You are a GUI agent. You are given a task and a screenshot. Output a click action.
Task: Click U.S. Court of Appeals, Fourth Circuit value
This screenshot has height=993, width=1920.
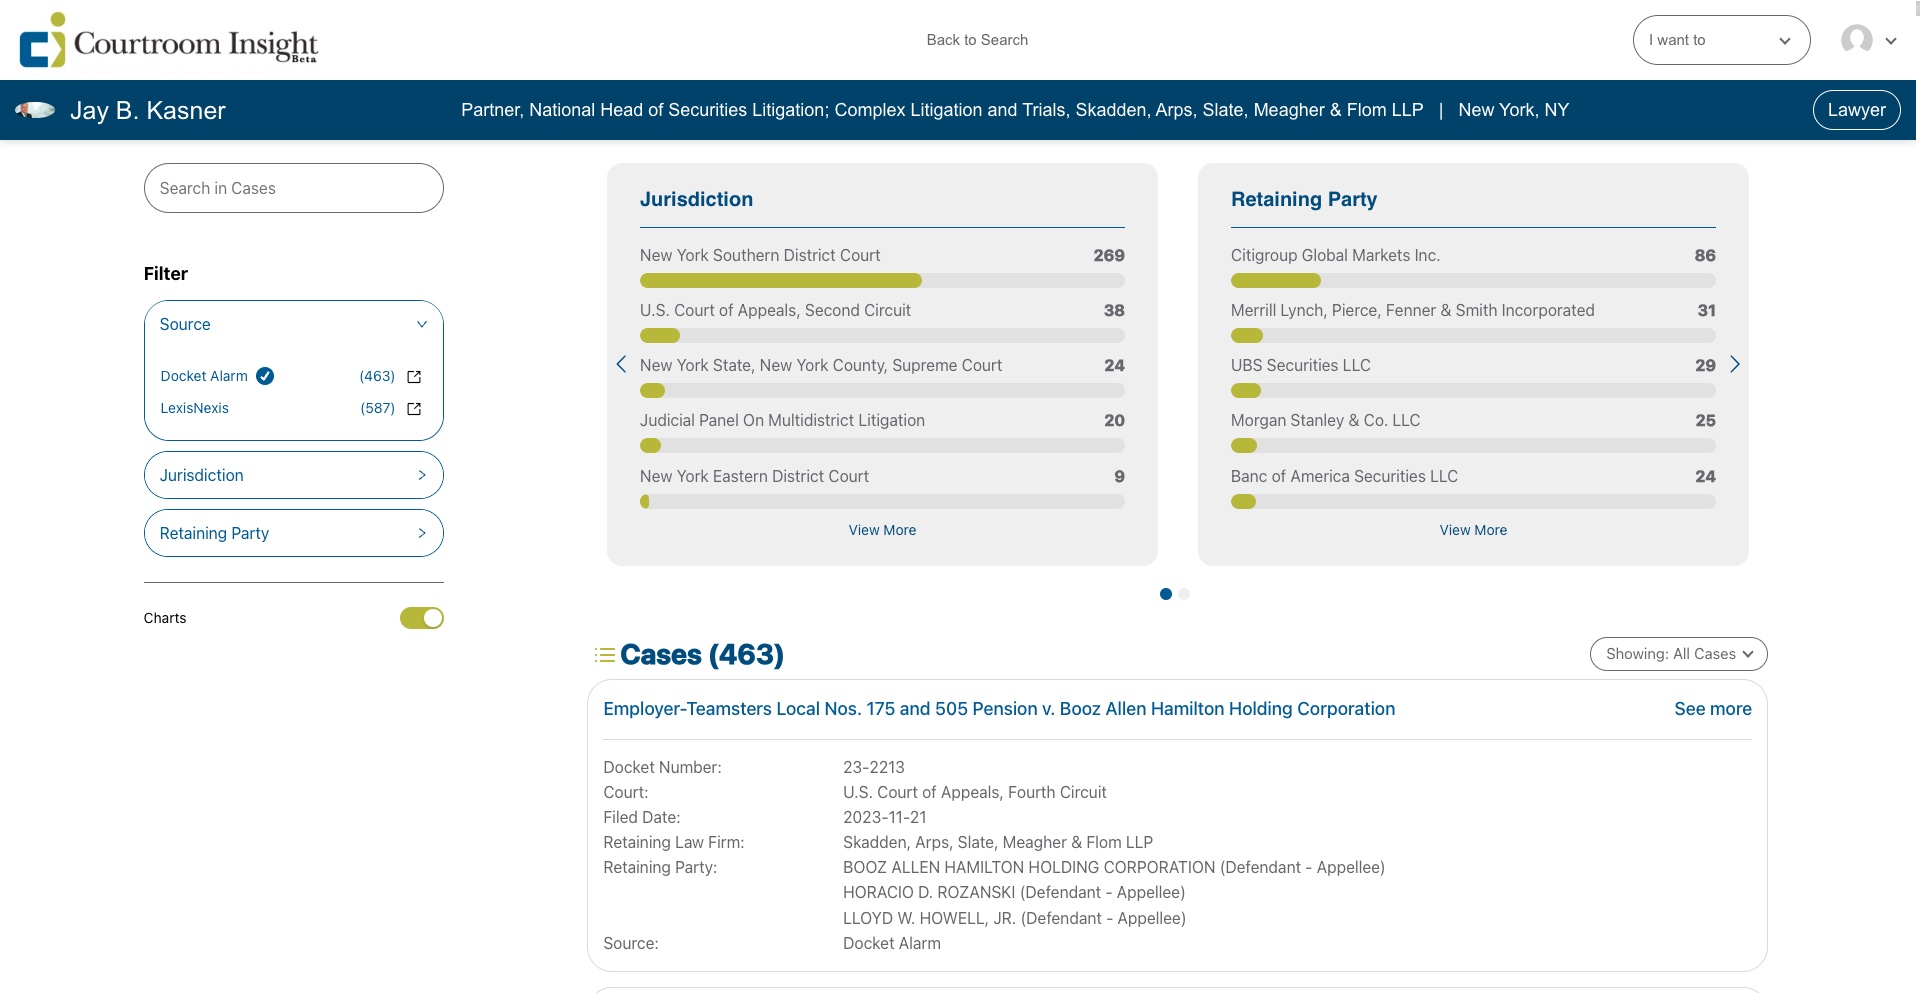pos(974,792)
